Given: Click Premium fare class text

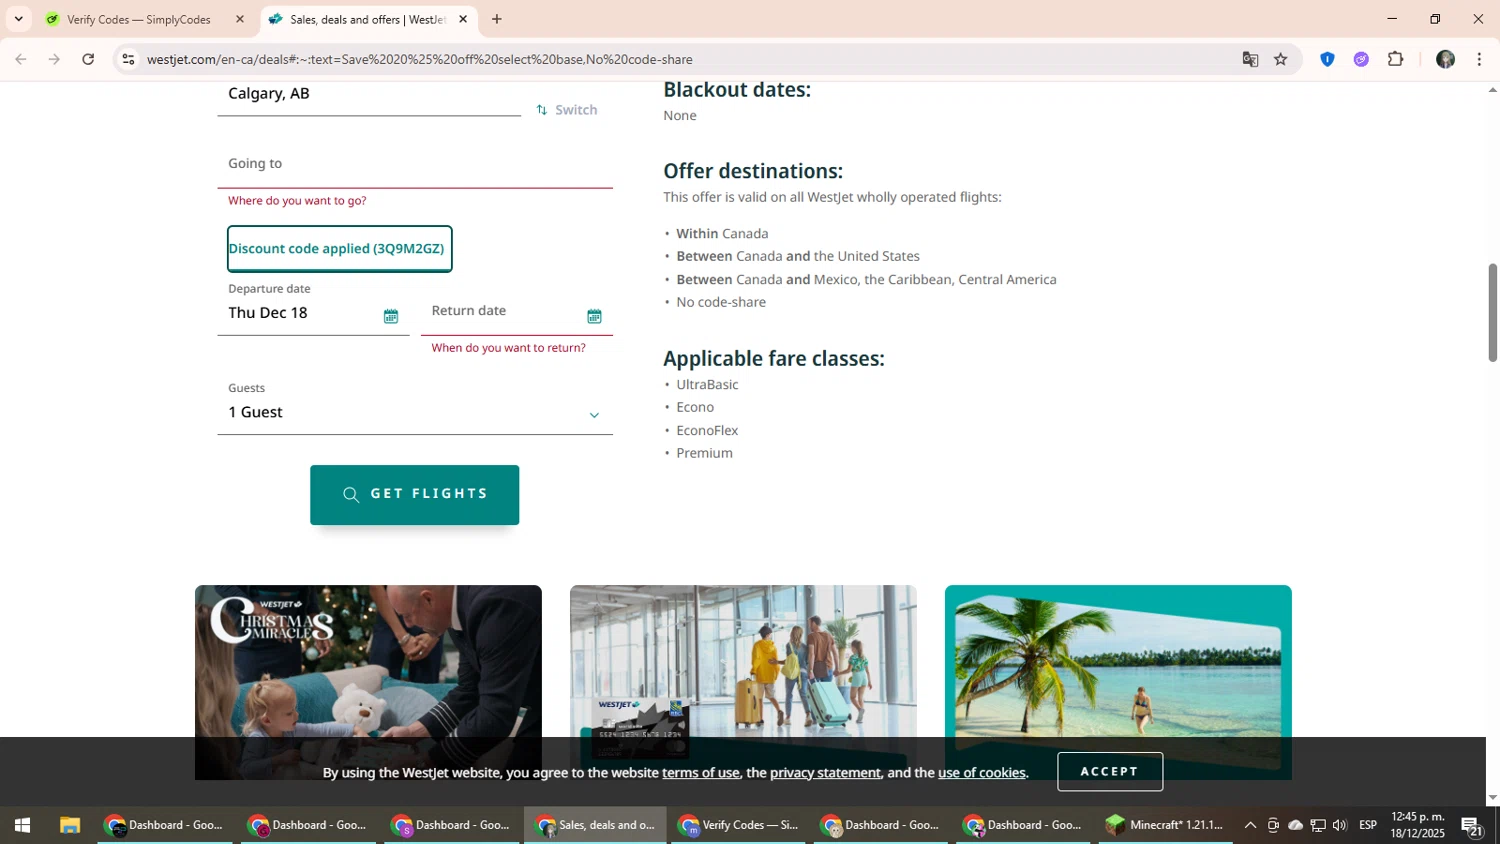Looking at the screenshot, I should (x=704, y=454).
